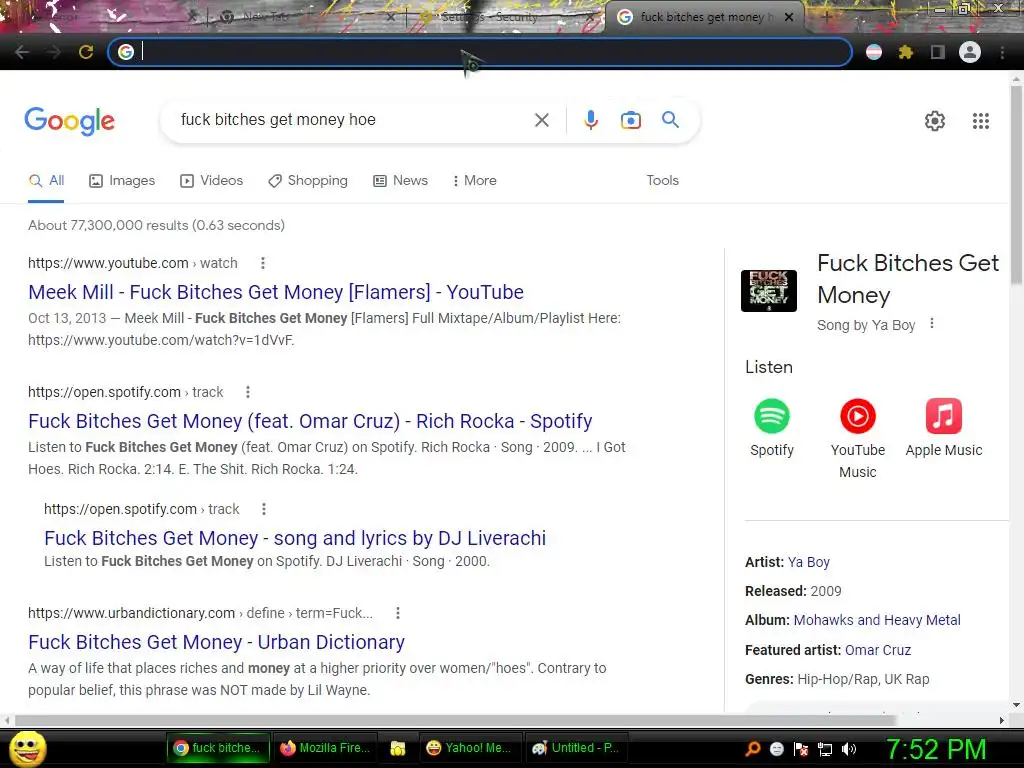
Task: Click the vertical scrollbar down arrow
Action: pos(1016,705)
